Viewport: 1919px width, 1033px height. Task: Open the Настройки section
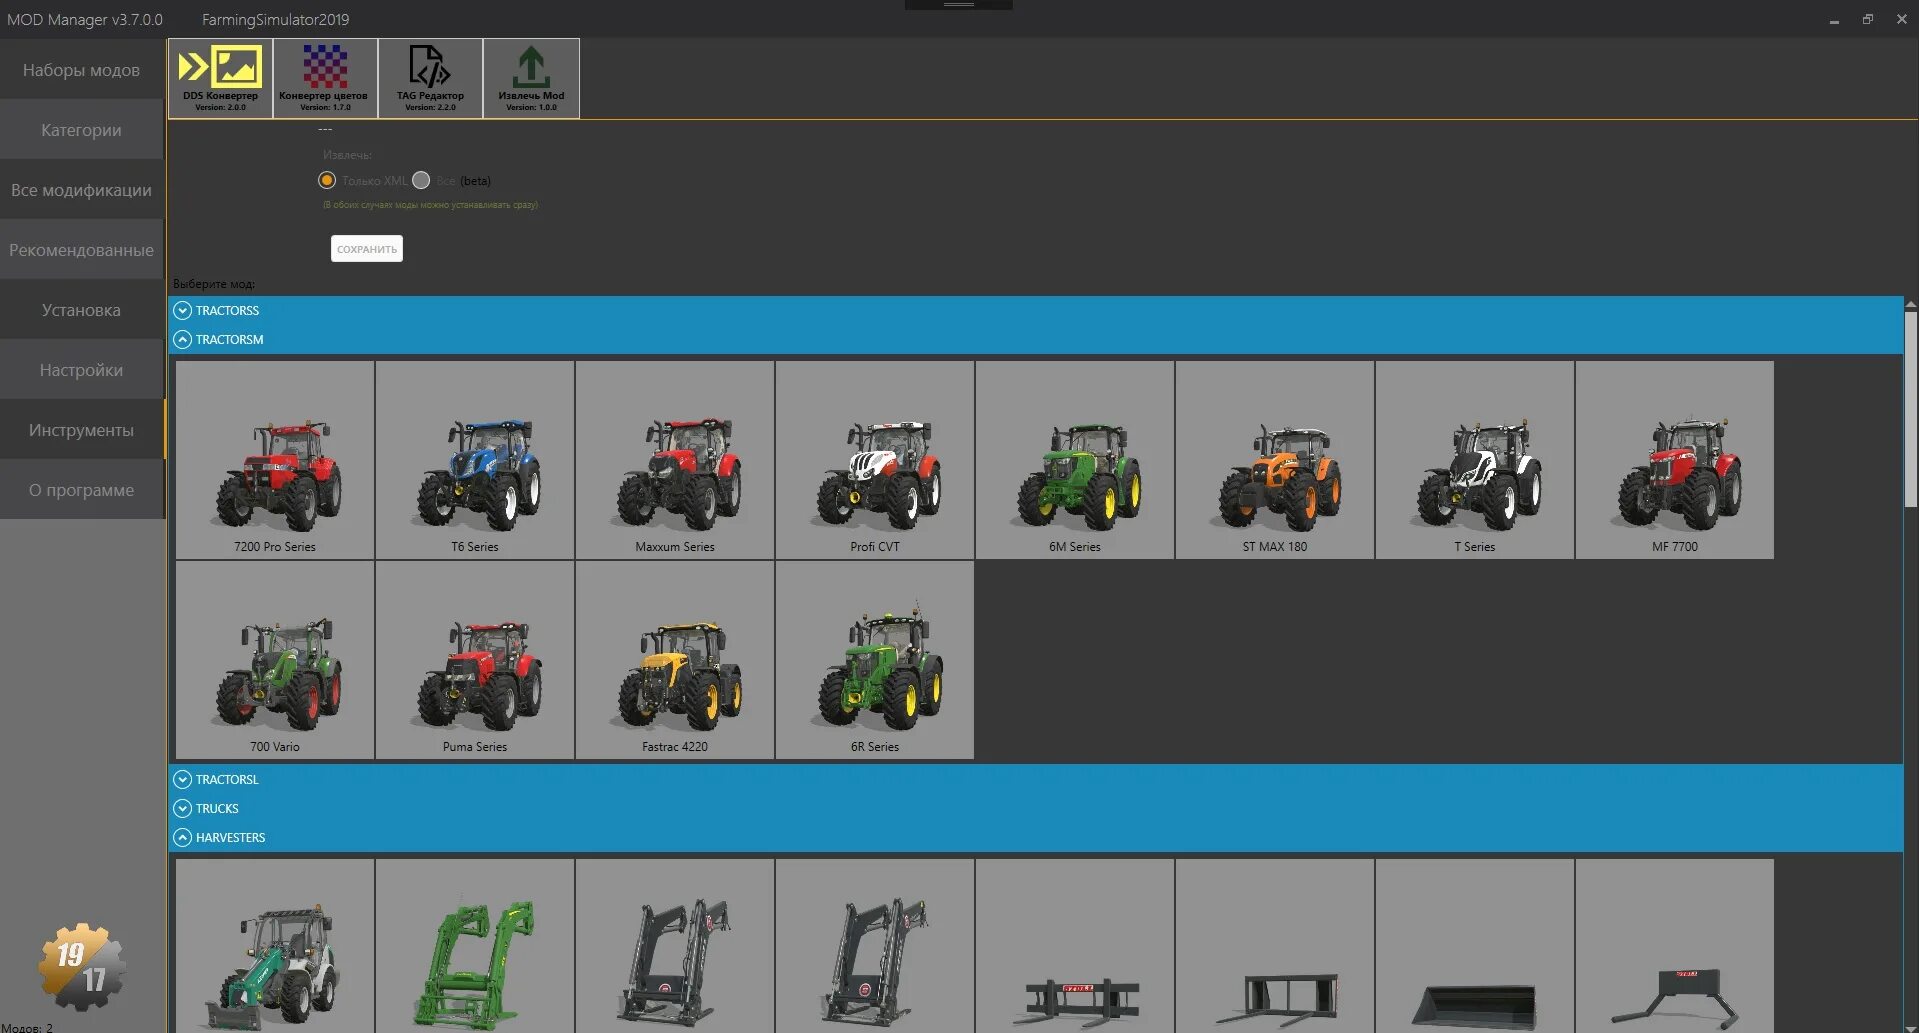click(x=81, y=370)
